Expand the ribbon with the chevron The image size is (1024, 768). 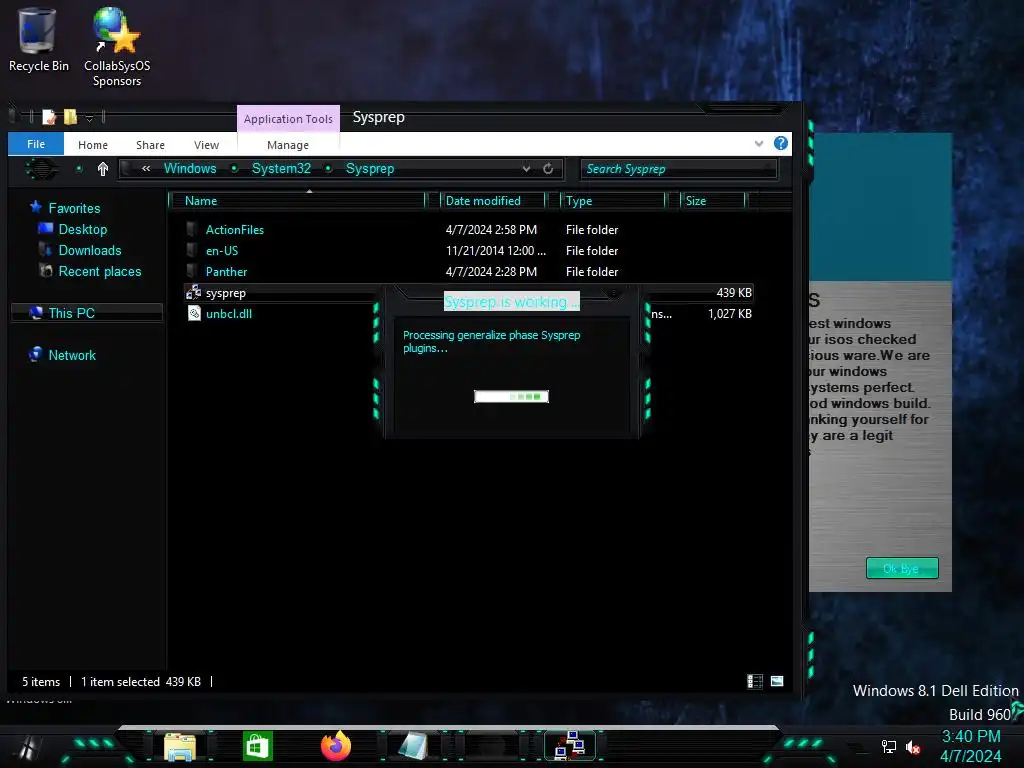pyautogui.click(x=759, y=144)
